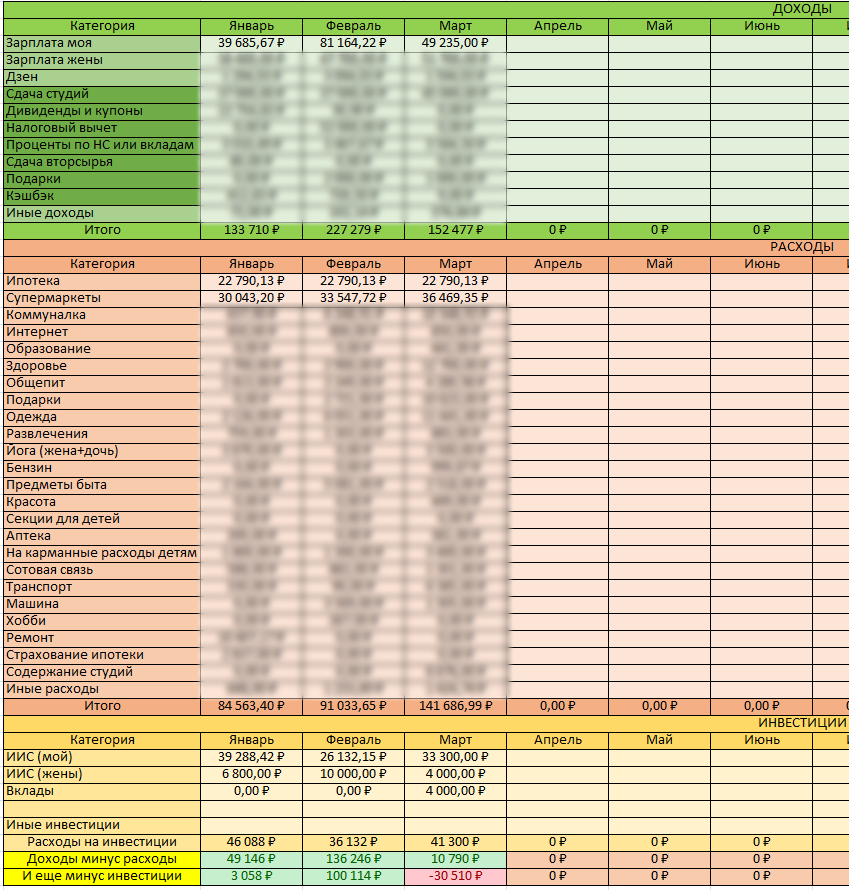Image resolution: width=849 pixels, height=890 pixels.
Task: Click the 'ДОХОДЫ' section header
Action: tap(802, 9)
